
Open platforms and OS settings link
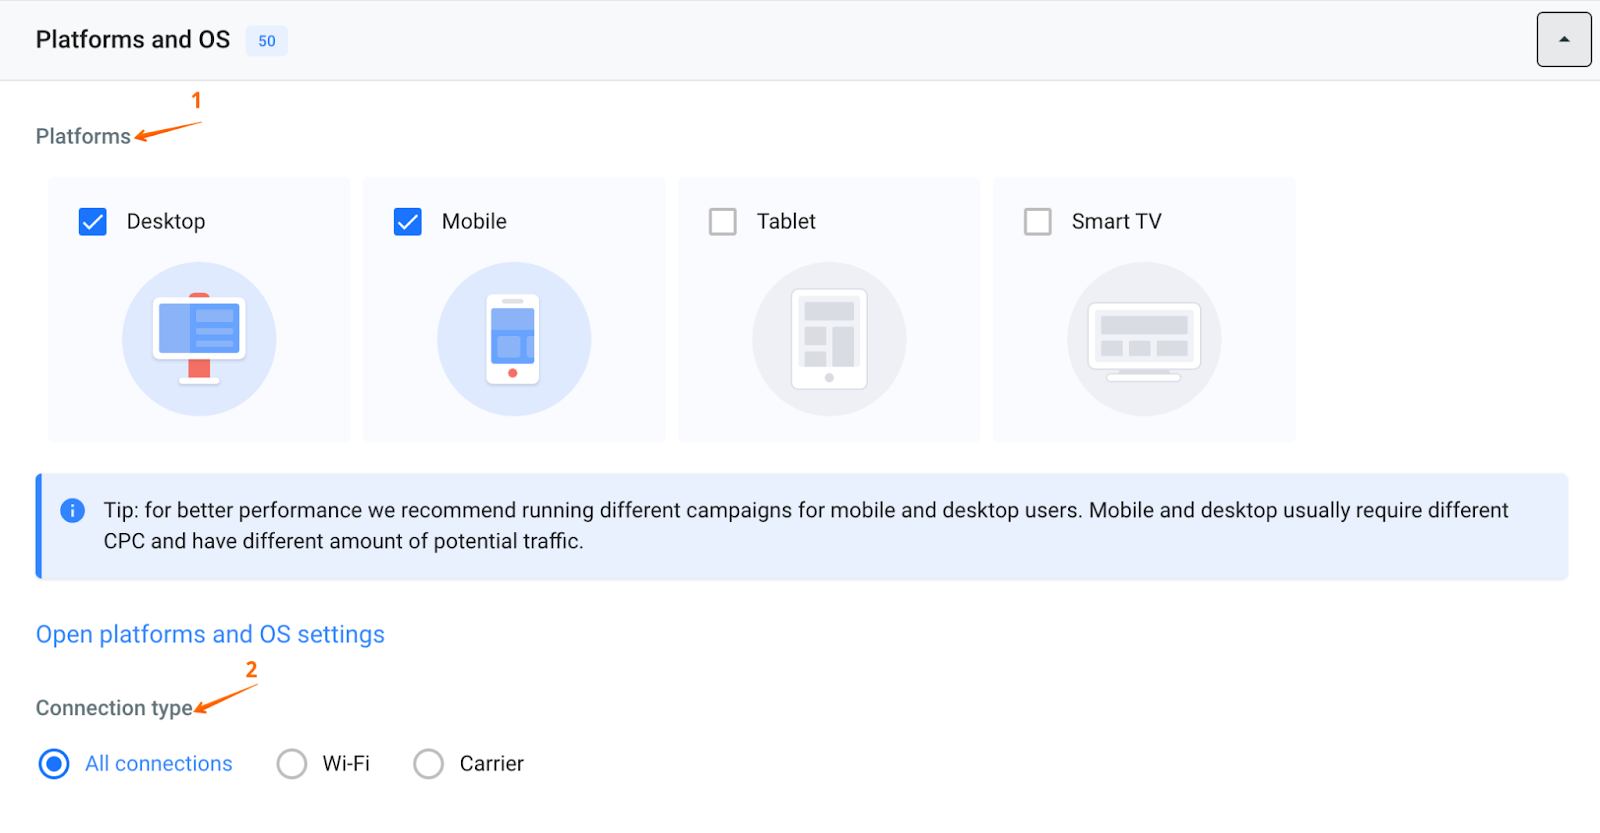[210, 635]
